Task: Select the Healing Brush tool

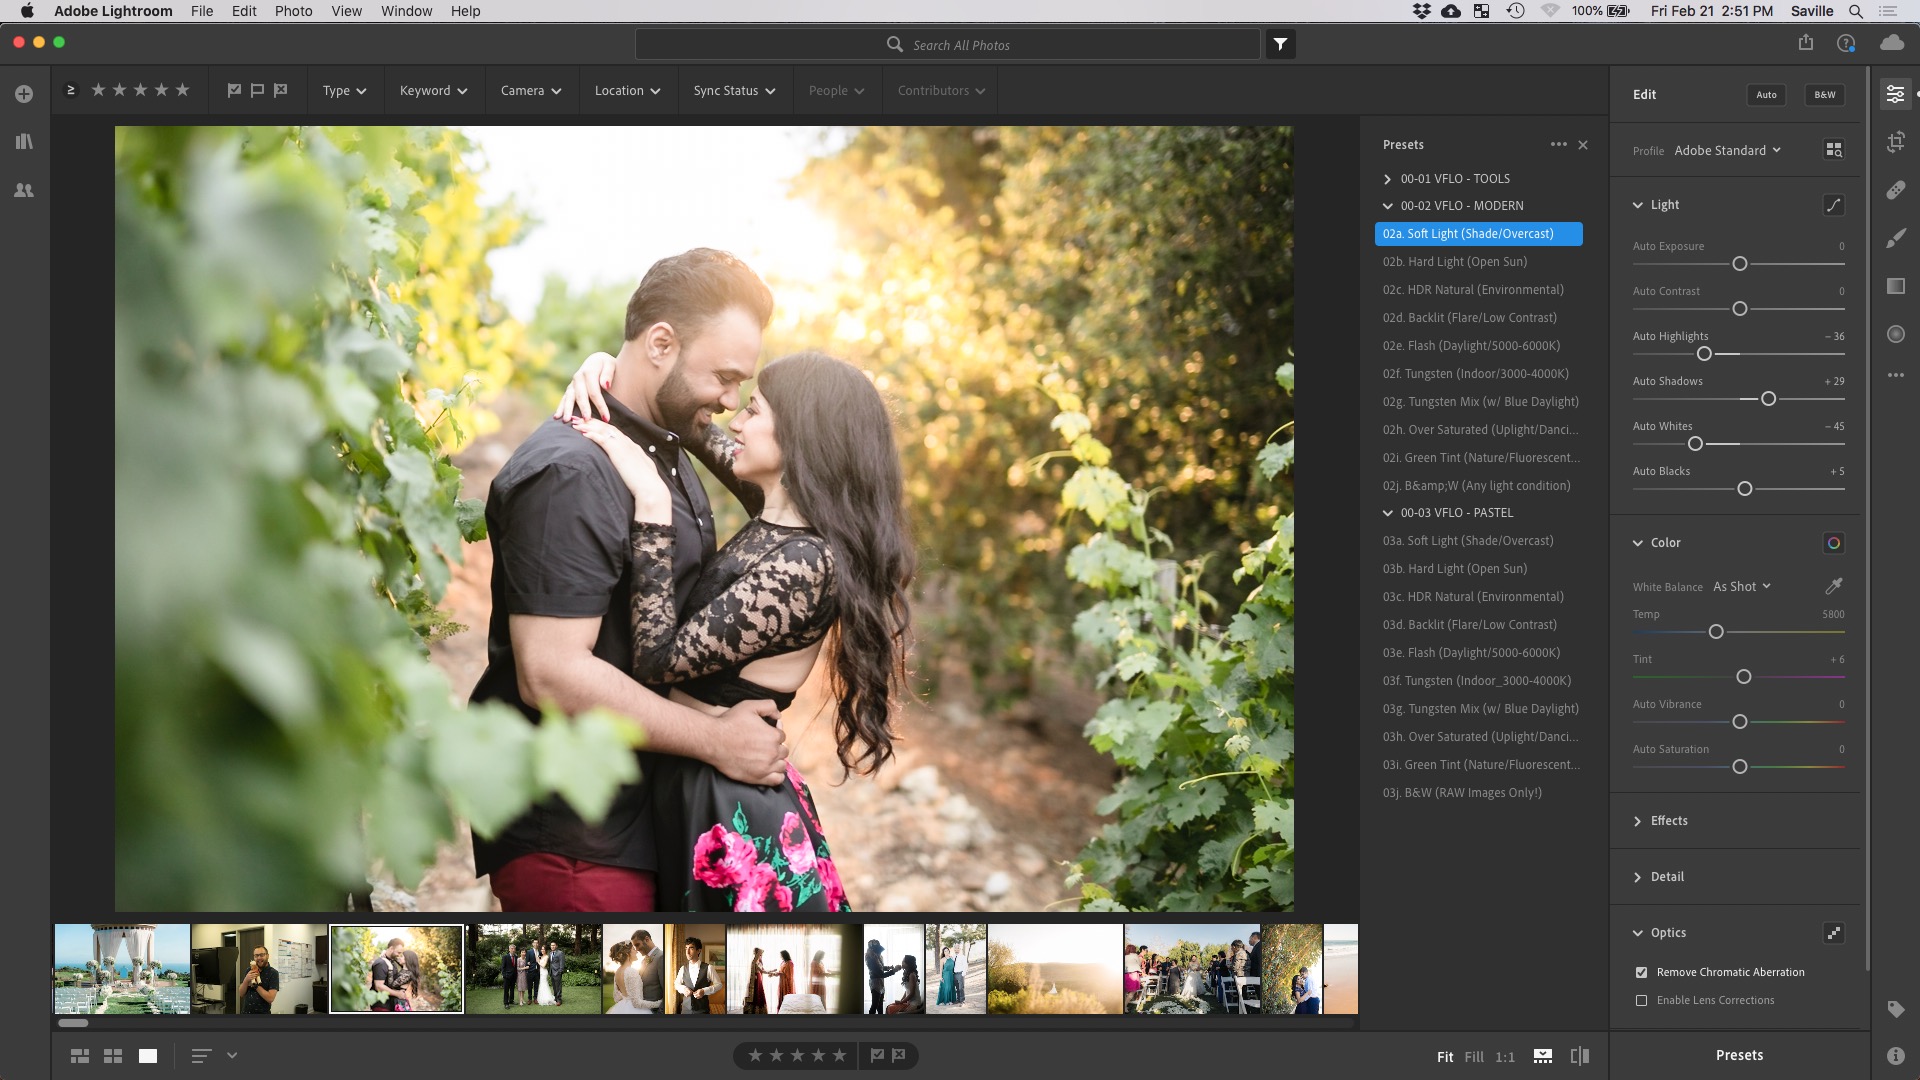Action: point(1896,190)
